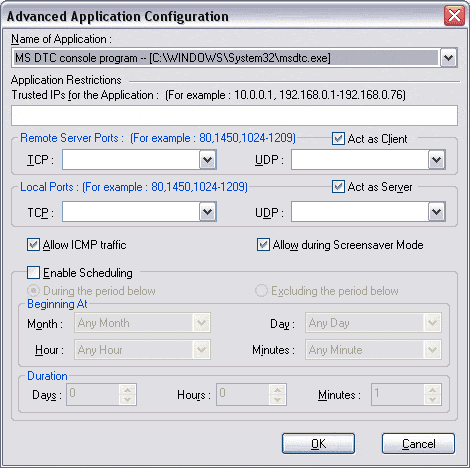Open the Name of Application dropdown arrow
The width and height of the screenshot is (470, 468).
pos(449,58)
